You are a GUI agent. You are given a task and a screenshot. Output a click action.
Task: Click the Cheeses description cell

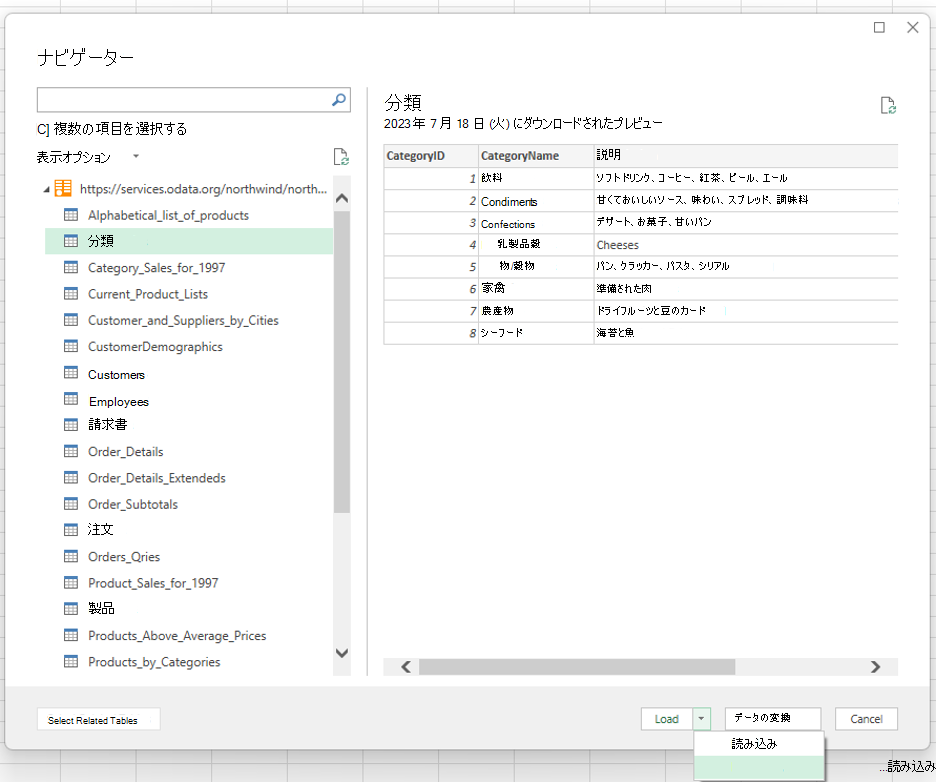click(746, 245)
